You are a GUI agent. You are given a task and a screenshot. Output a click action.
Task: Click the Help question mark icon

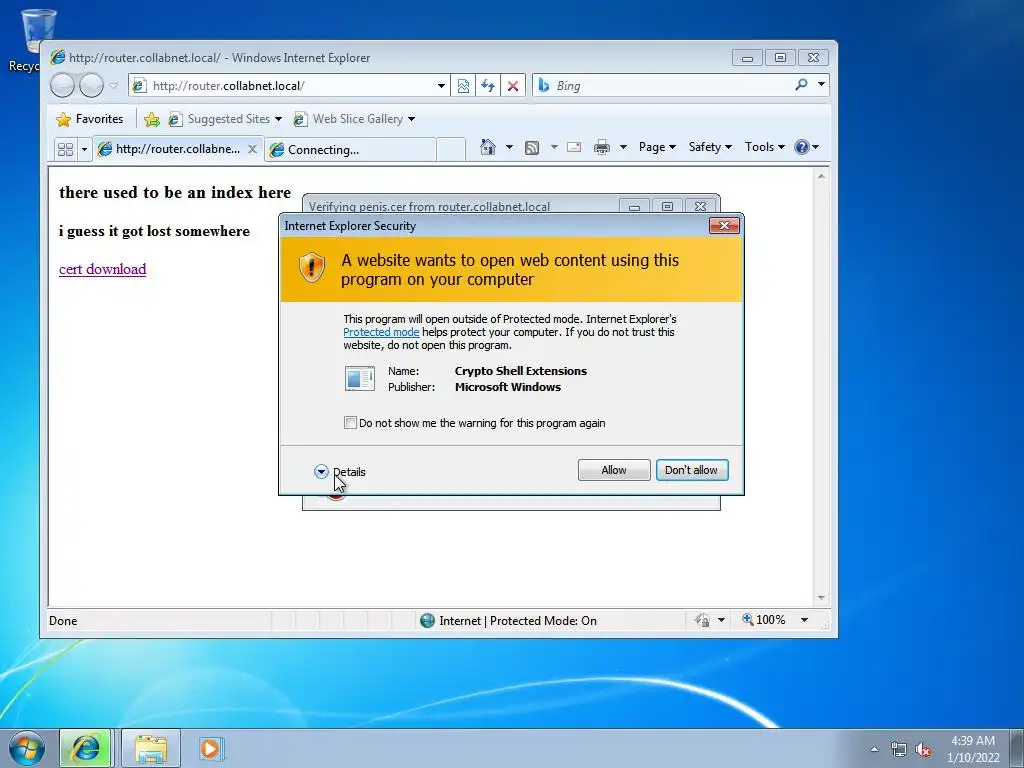(802, 147)
